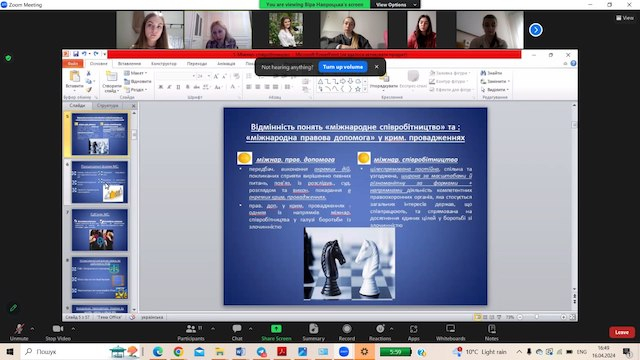Start recording with the Record button
Image resolution: width=640 pixels, height=360 pixels.
[x=347, y=332]
